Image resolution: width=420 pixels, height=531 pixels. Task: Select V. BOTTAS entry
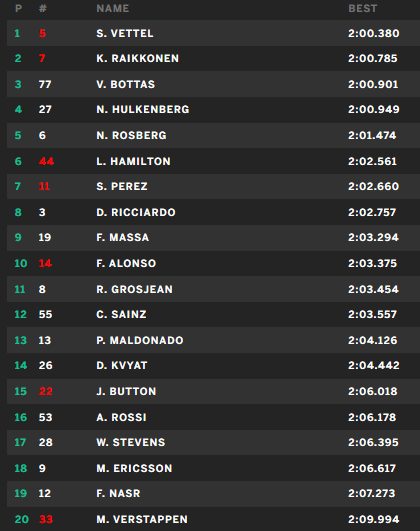point(213,84)
